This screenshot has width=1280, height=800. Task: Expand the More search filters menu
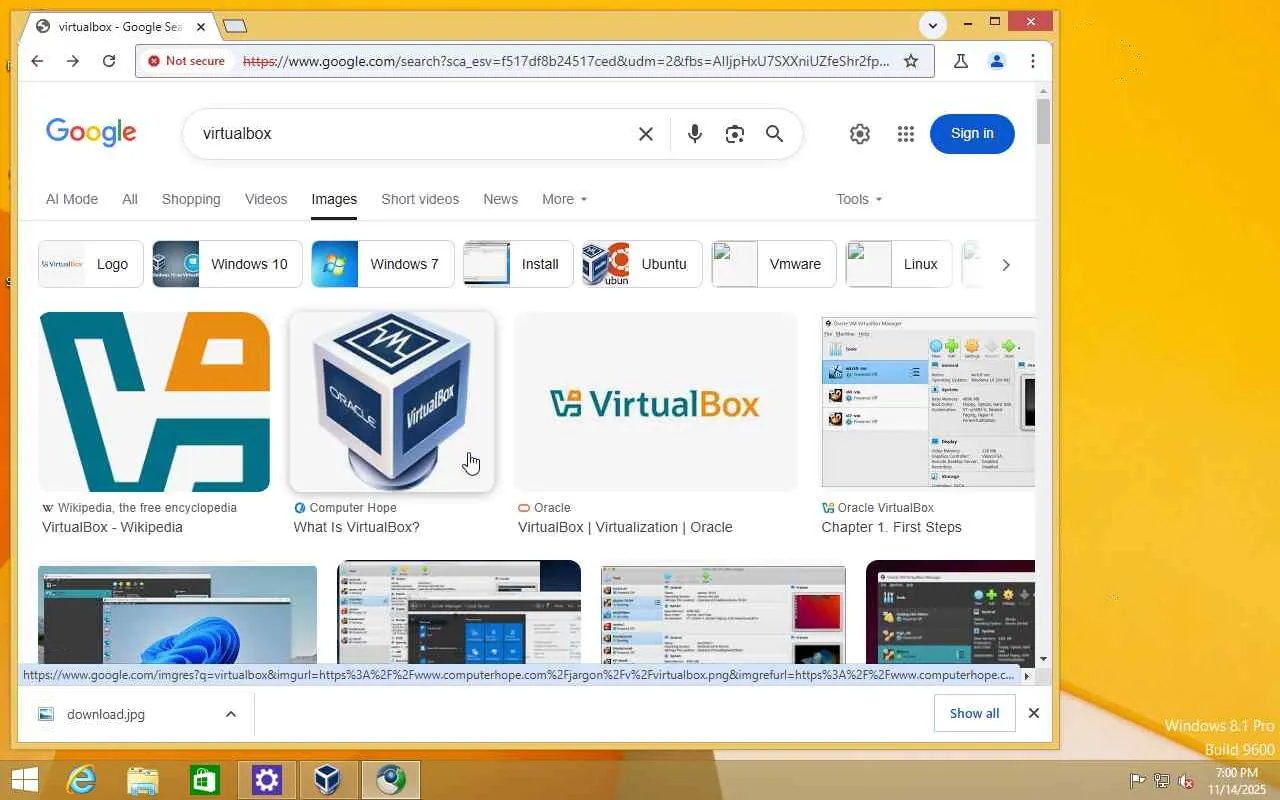[x=565, y=199]
